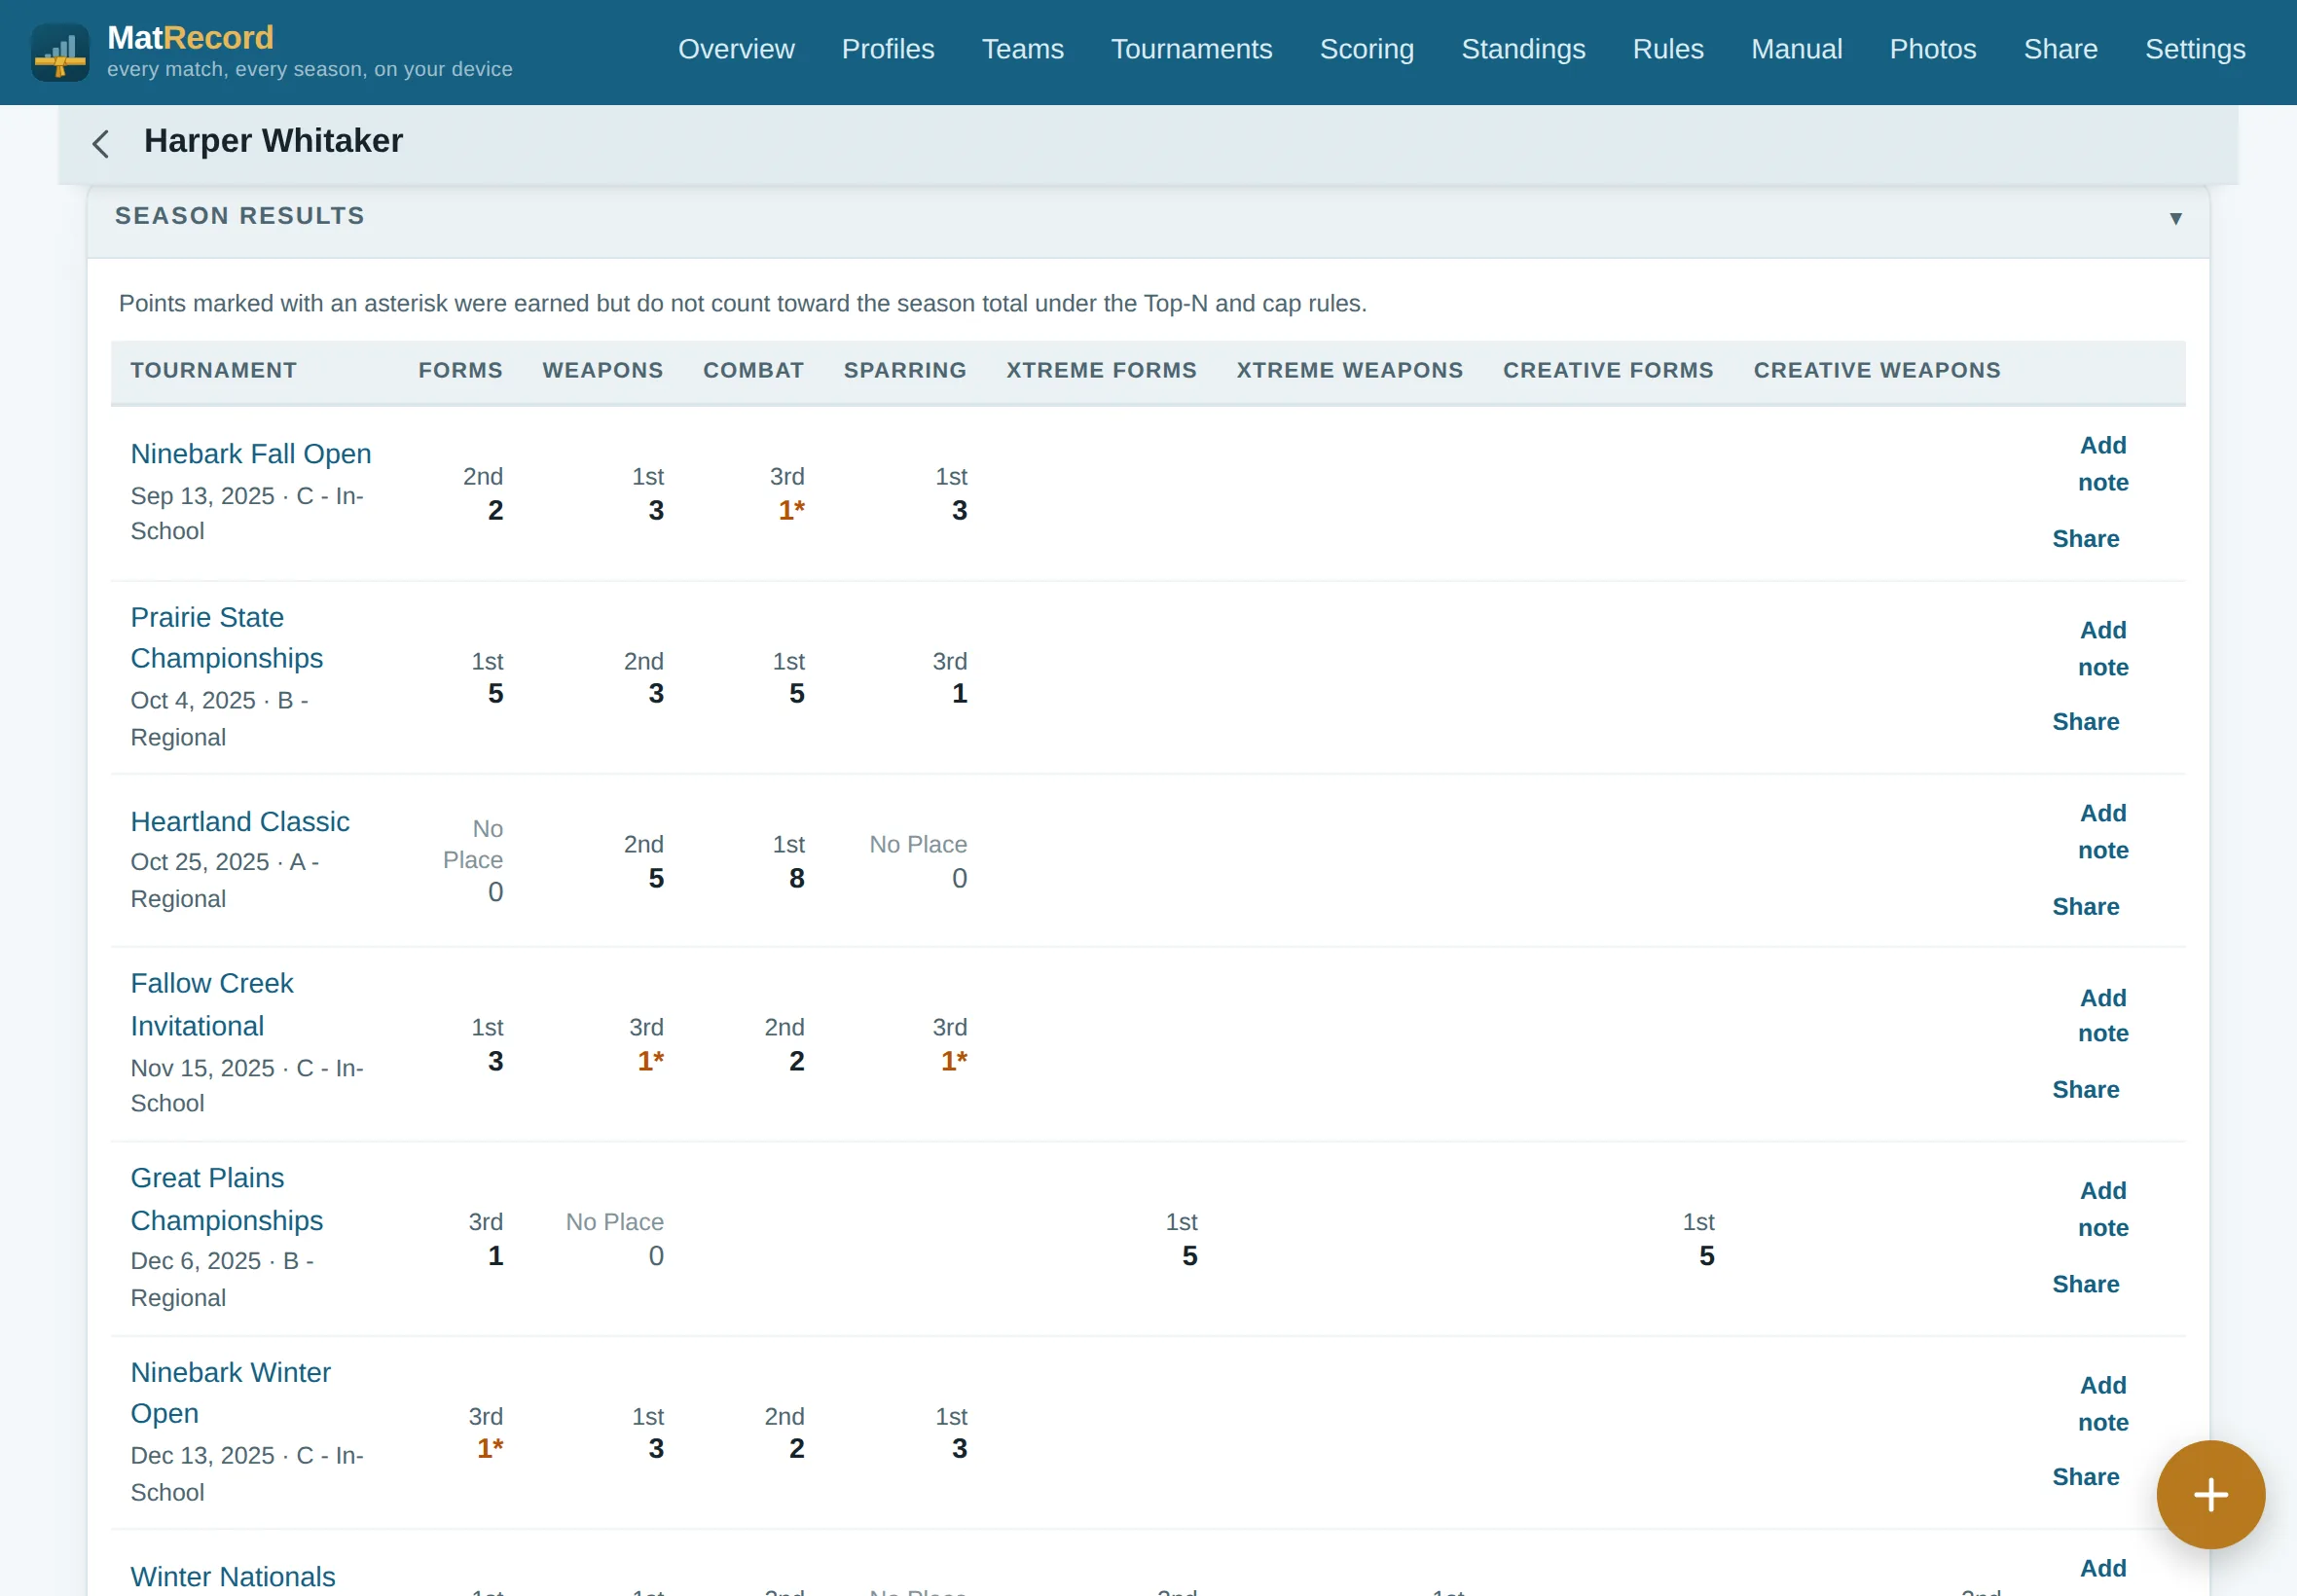This screenshot has height=1596, width=2297.
Task: Open the Heartland Classic tournament link
Action: 240,822
